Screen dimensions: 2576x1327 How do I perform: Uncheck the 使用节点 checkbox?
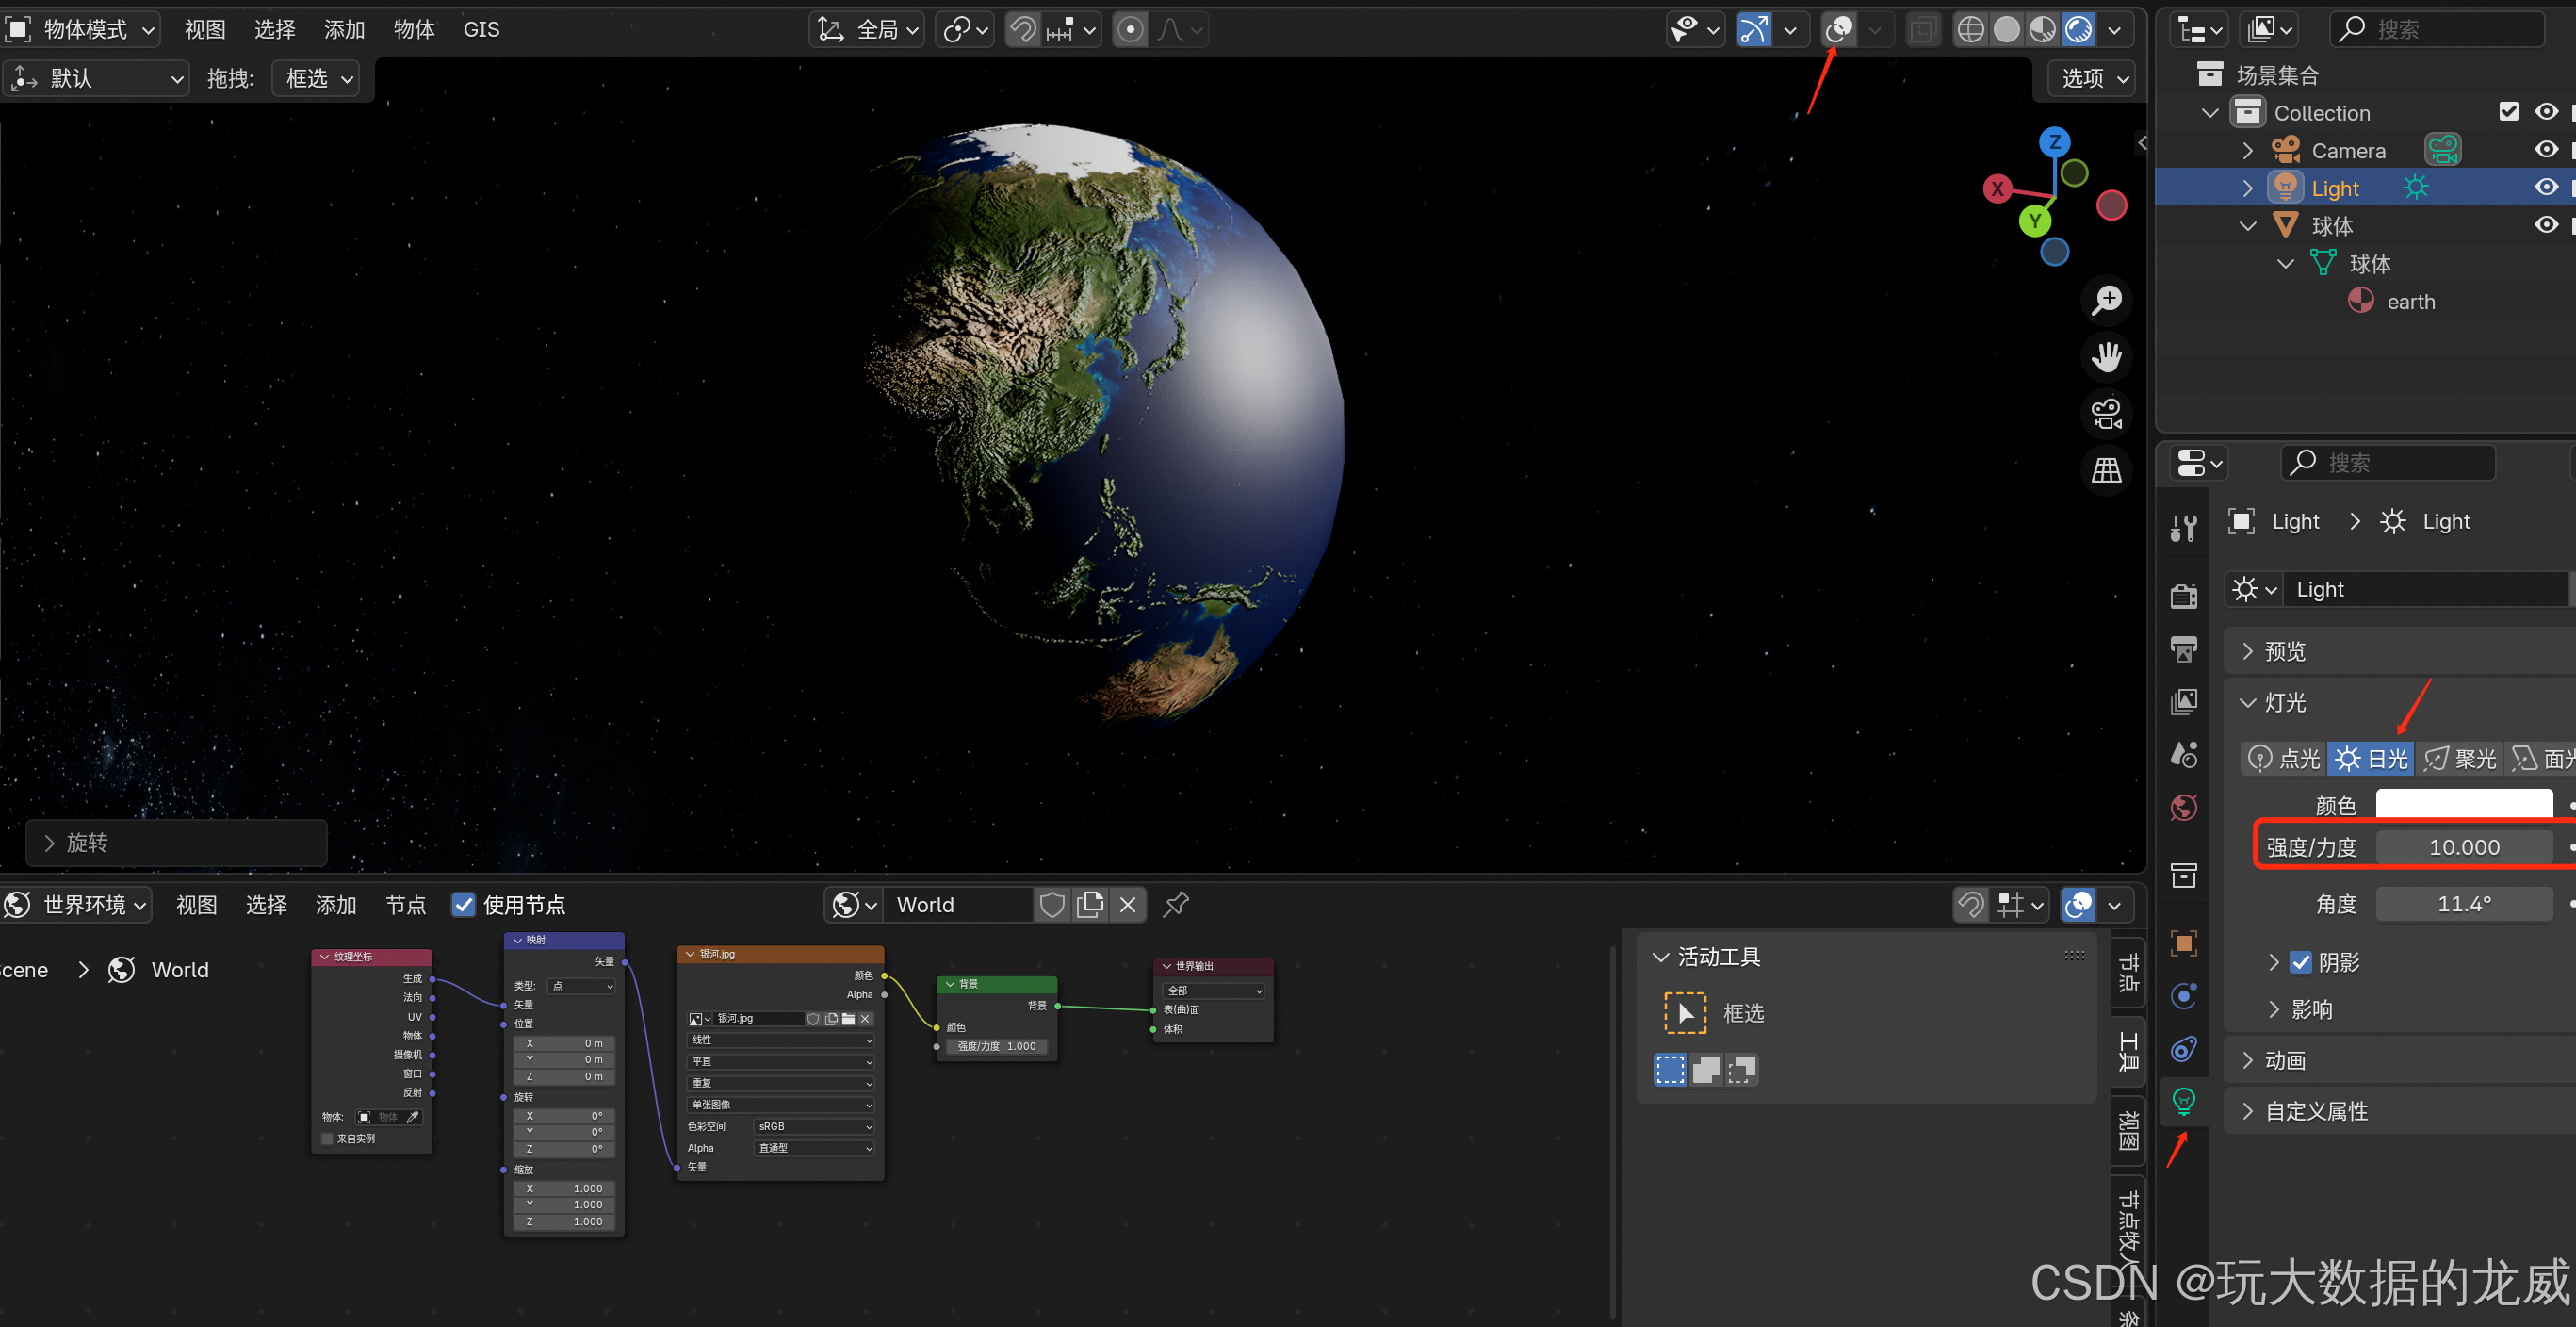pyautogui.click(x=463, y=905)
